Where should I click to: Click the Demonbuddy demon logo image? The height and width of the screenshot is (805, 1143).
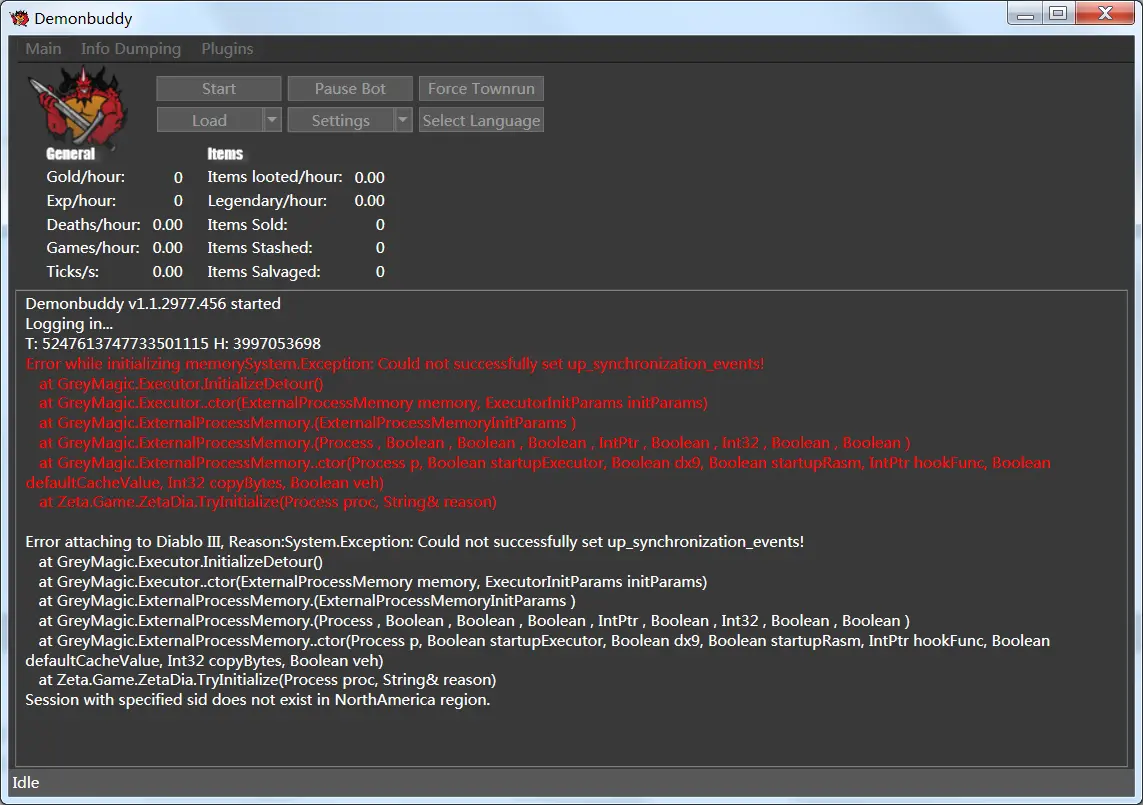pos(79,105)
